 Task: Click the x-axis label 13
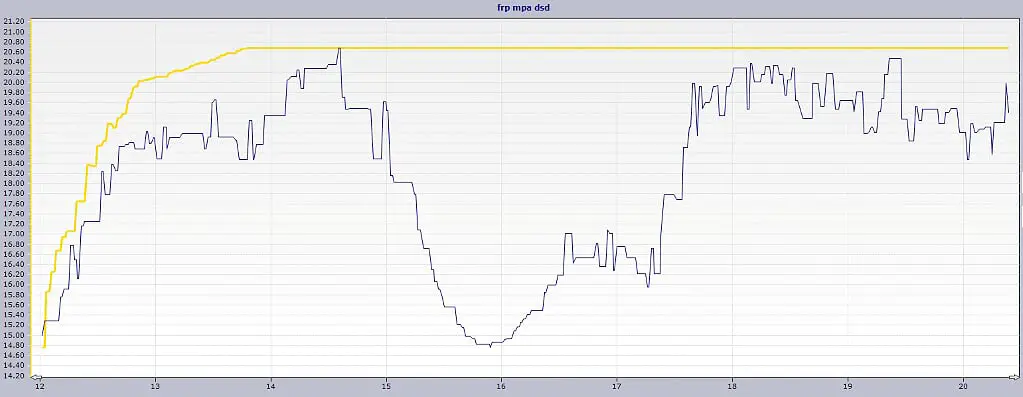155,387
